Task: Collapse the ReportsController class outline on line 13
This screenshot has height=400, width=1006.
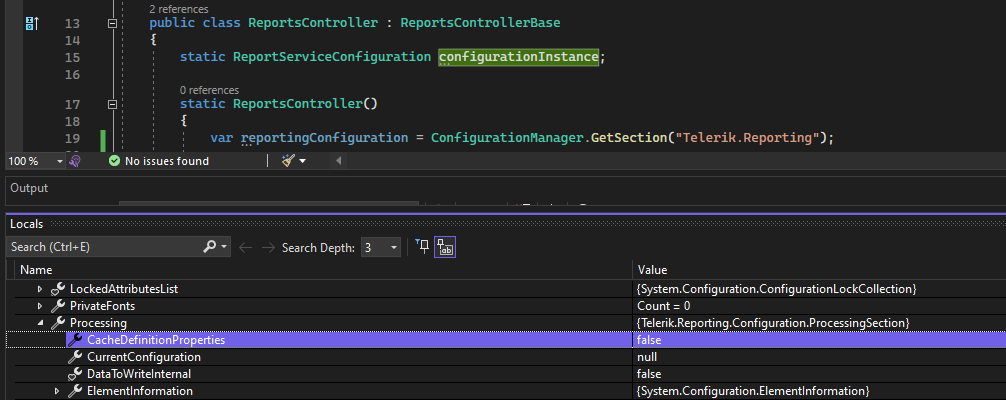Action: [x=111, y=22]
